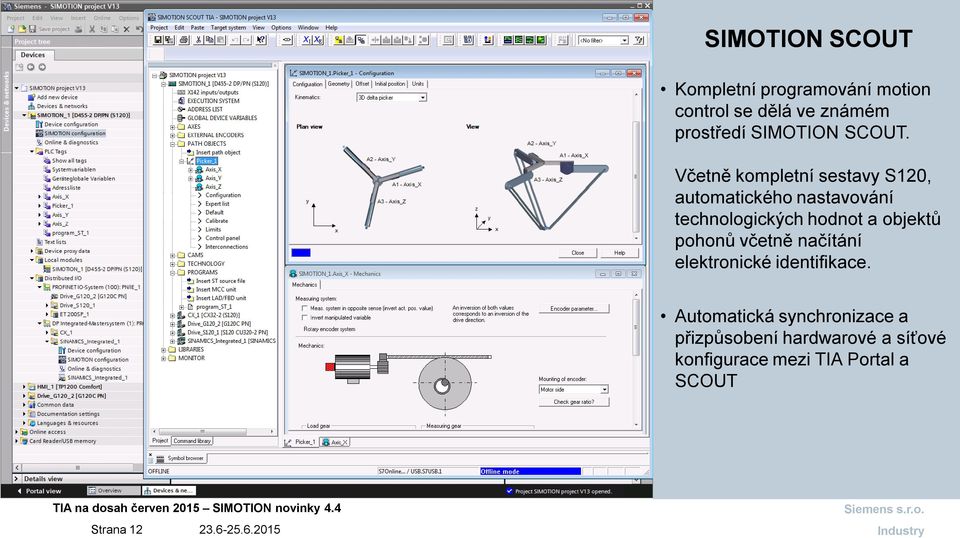Switch to the Units tab
This screenshot has width=960, height=538.
pos(418,84)
